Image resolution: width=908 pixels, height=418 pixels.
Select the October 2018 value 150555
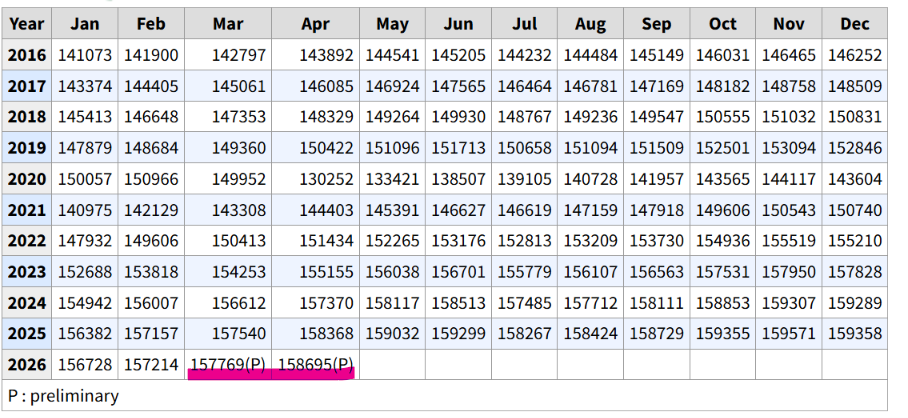[x=723, y=117]
